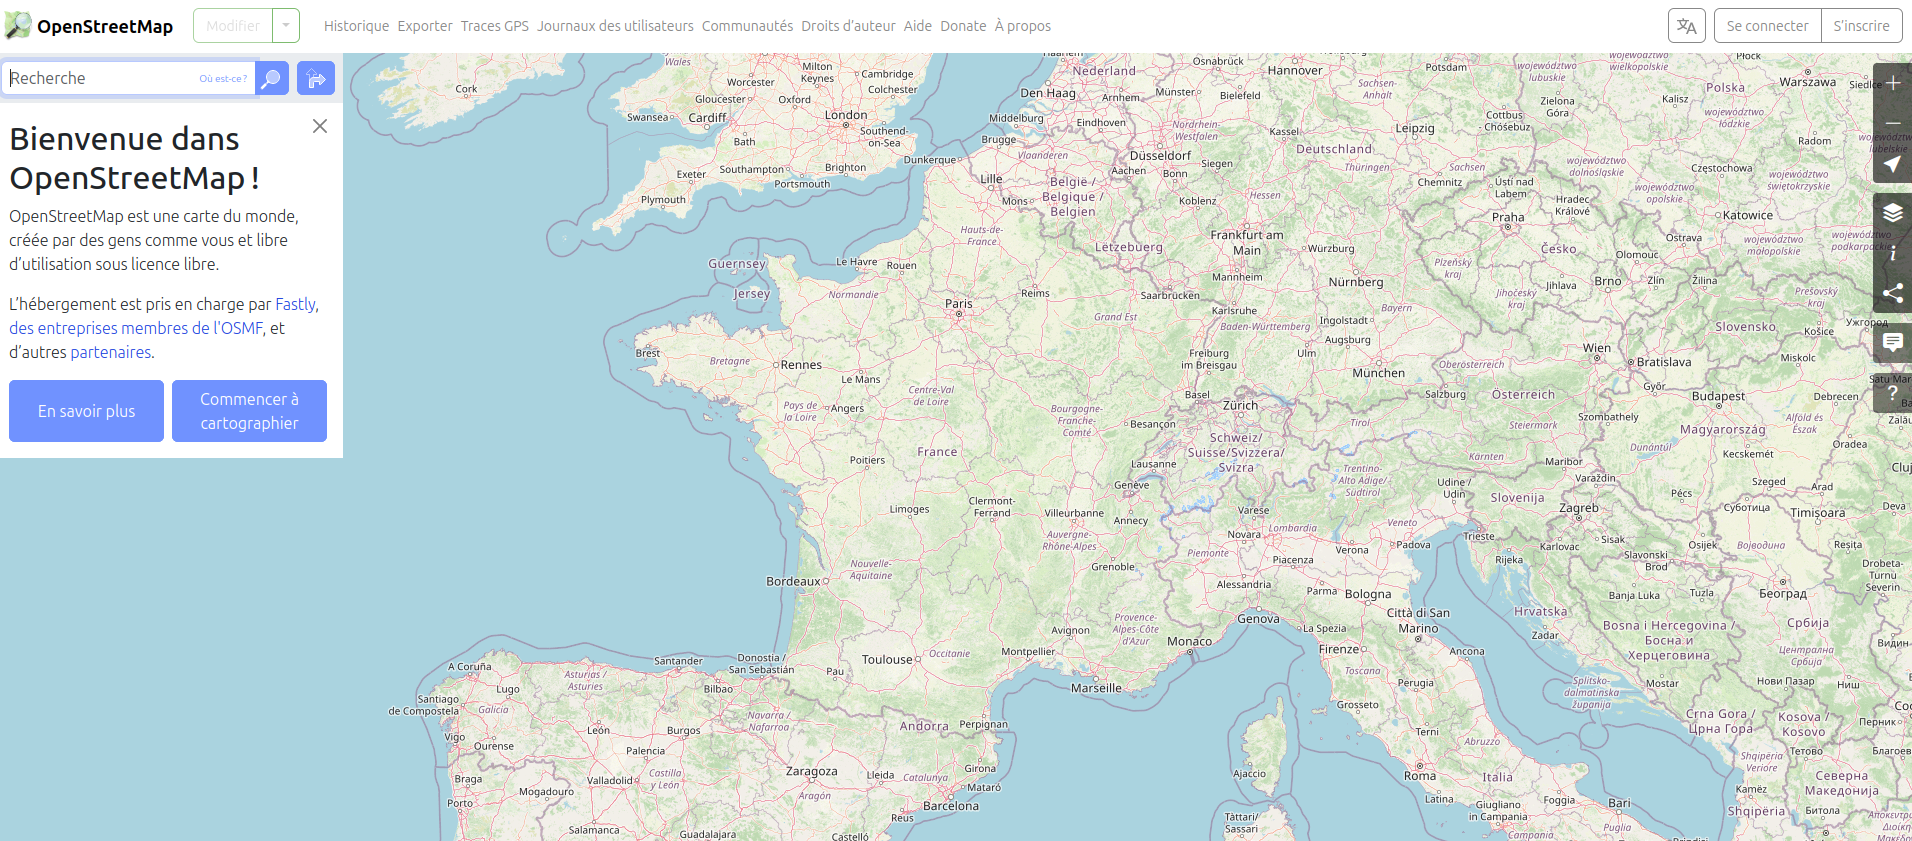This screenshot has width=1912, height=841.
Task: Click Commencer à cartographier button
Action: tap(249, 411)
